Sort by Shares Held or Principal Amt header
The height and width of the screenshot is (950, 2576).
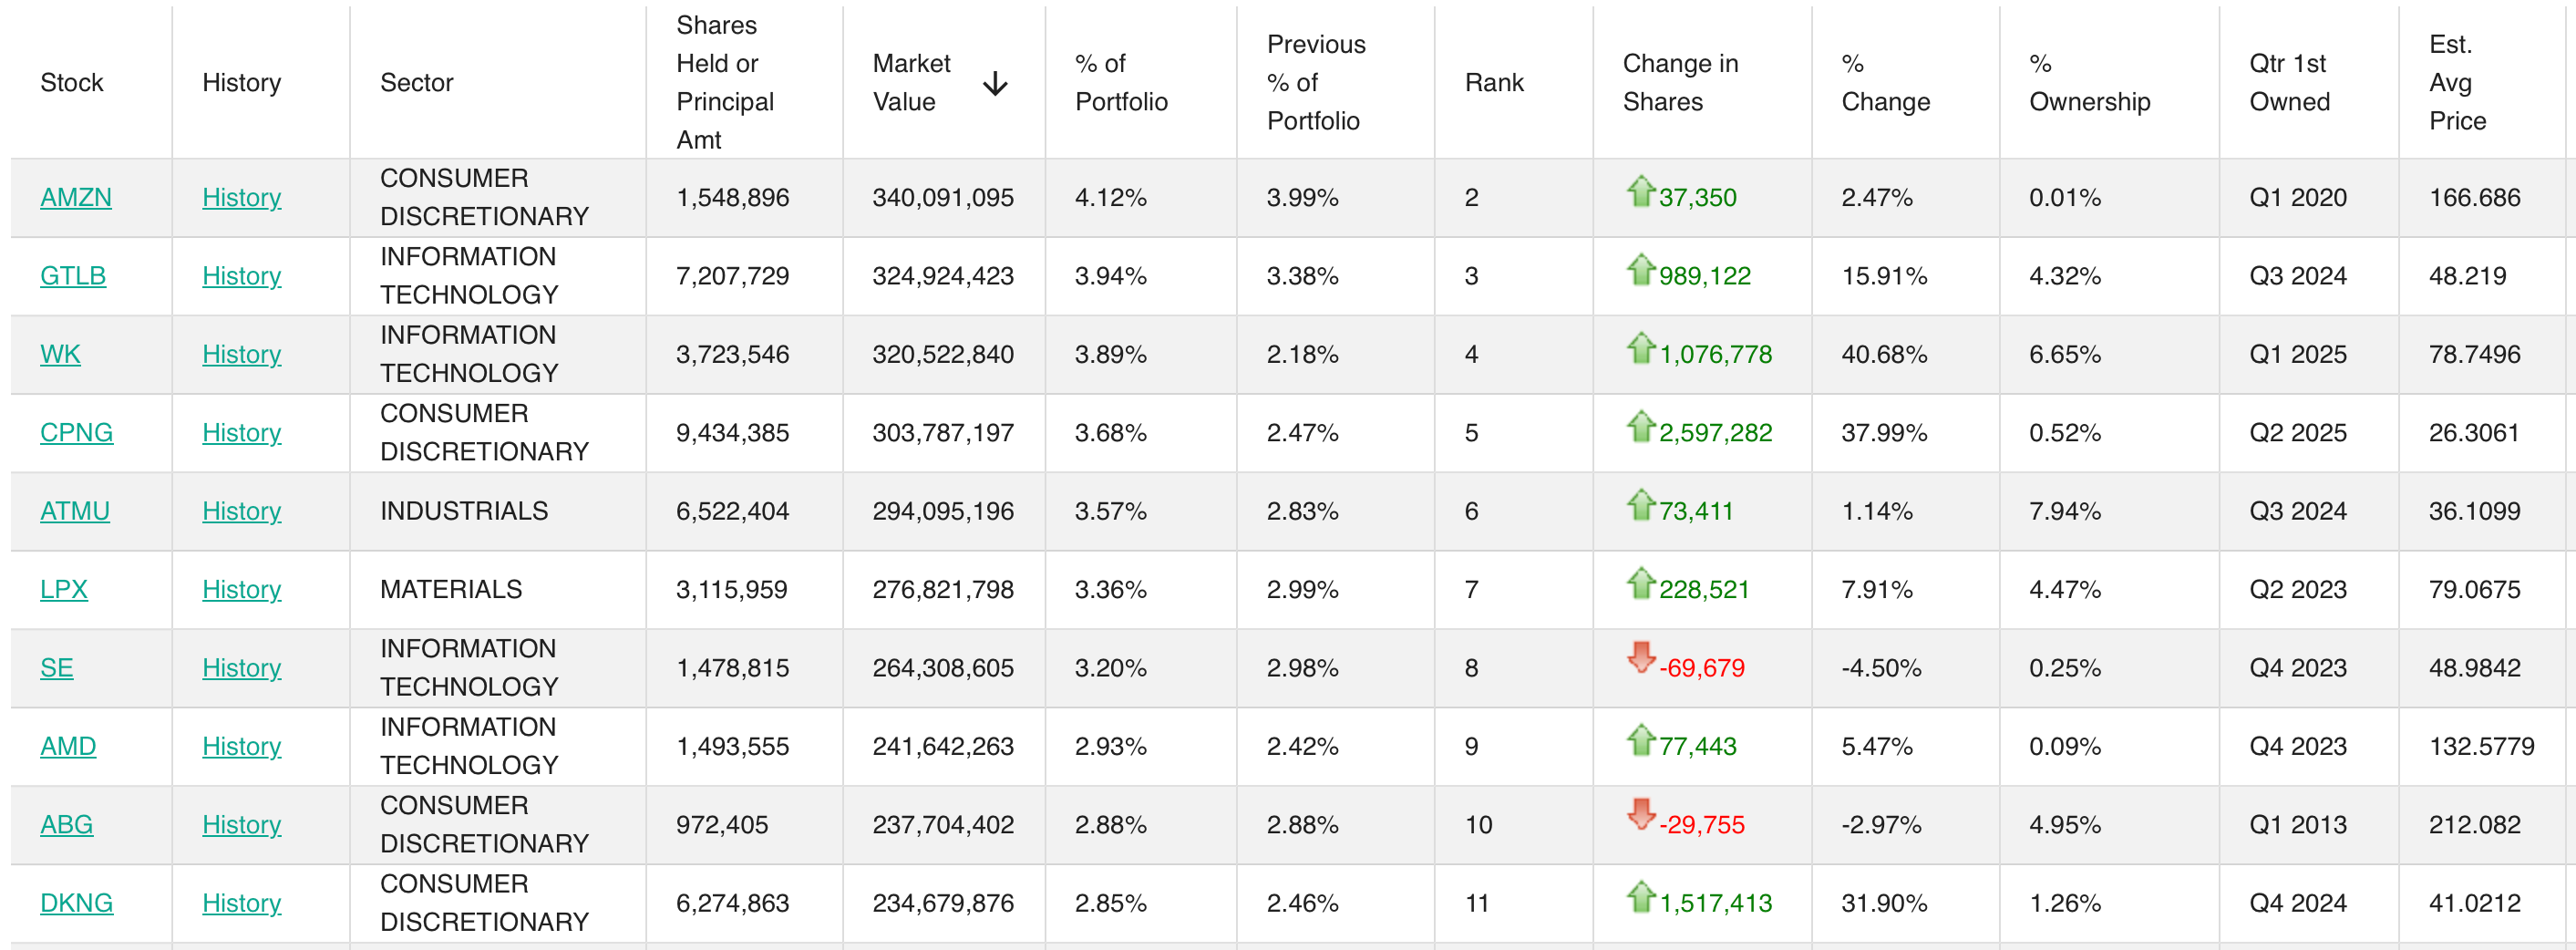point(725,83)
